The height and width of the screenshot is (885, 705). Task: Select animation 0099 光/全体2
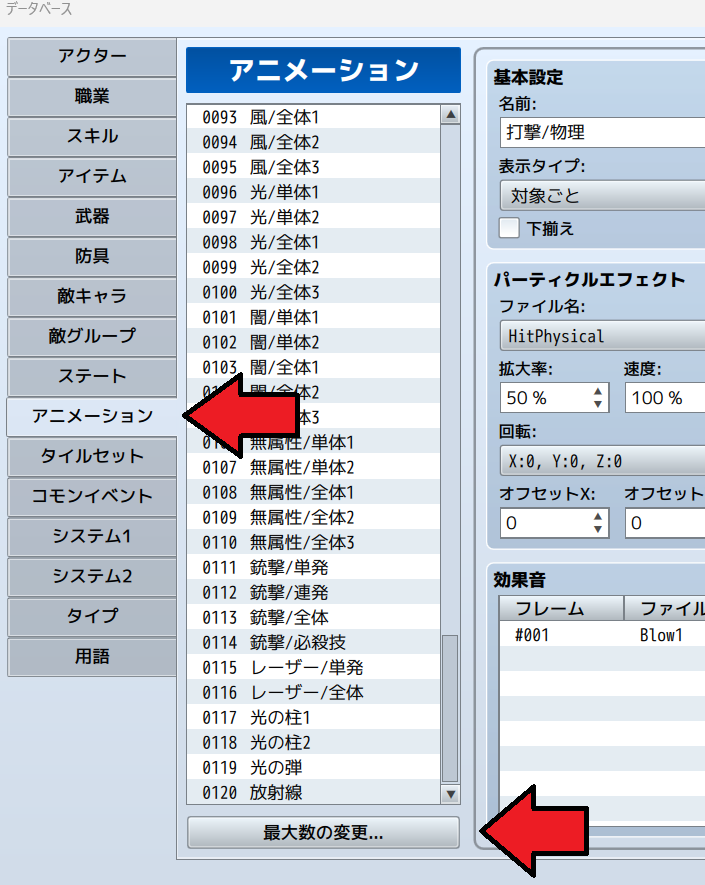tap(313, 267)
